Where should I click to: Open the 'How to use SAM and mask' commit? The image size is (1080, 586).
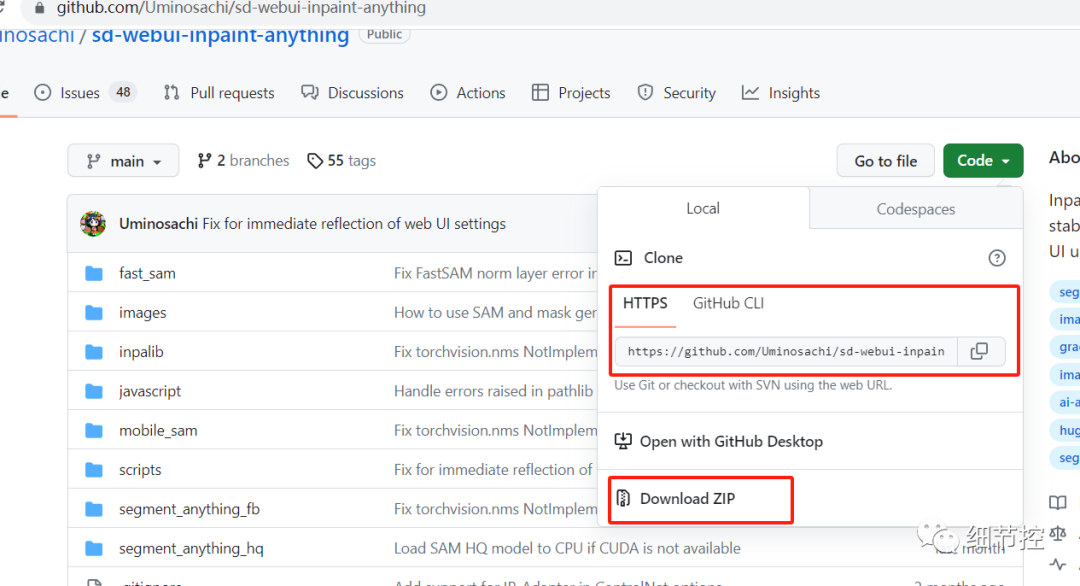point(495,313)
